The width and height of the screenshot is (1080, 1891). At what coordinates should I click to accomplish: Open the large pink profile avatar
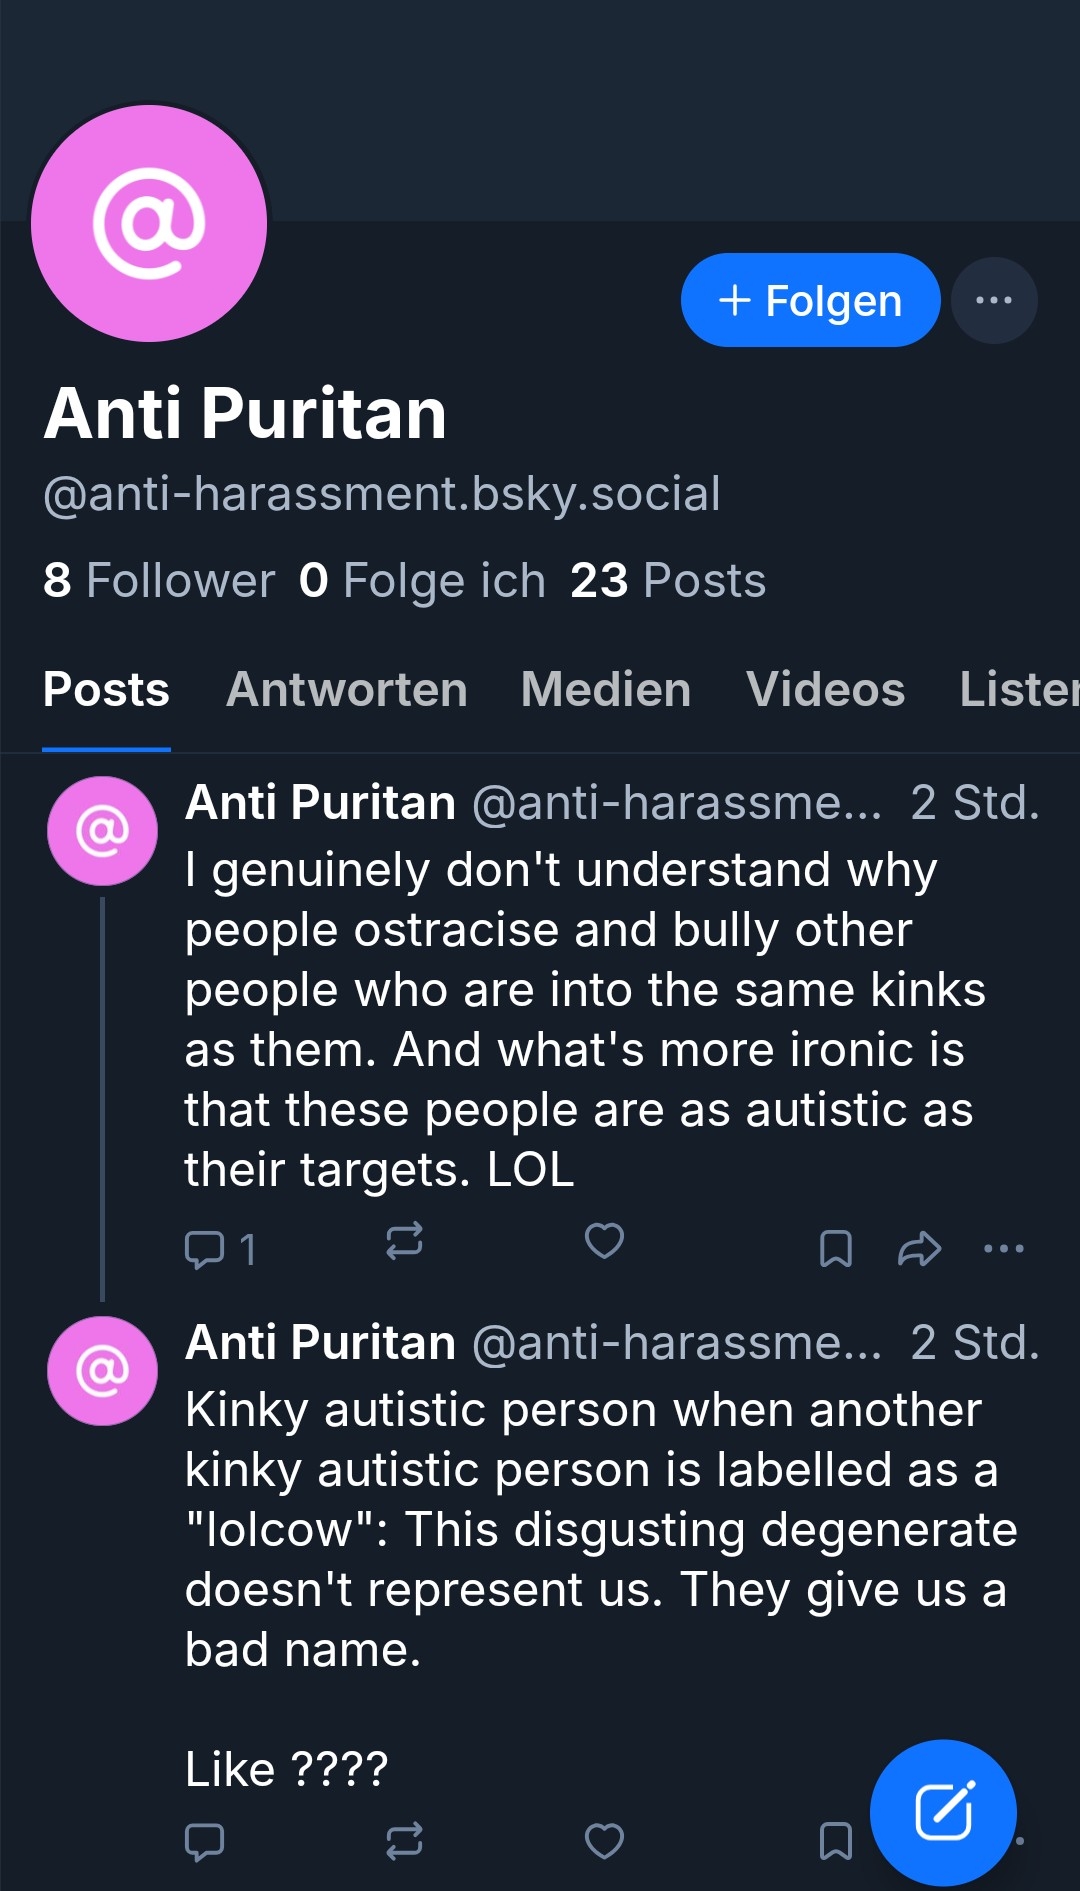(x=149, y=223)
